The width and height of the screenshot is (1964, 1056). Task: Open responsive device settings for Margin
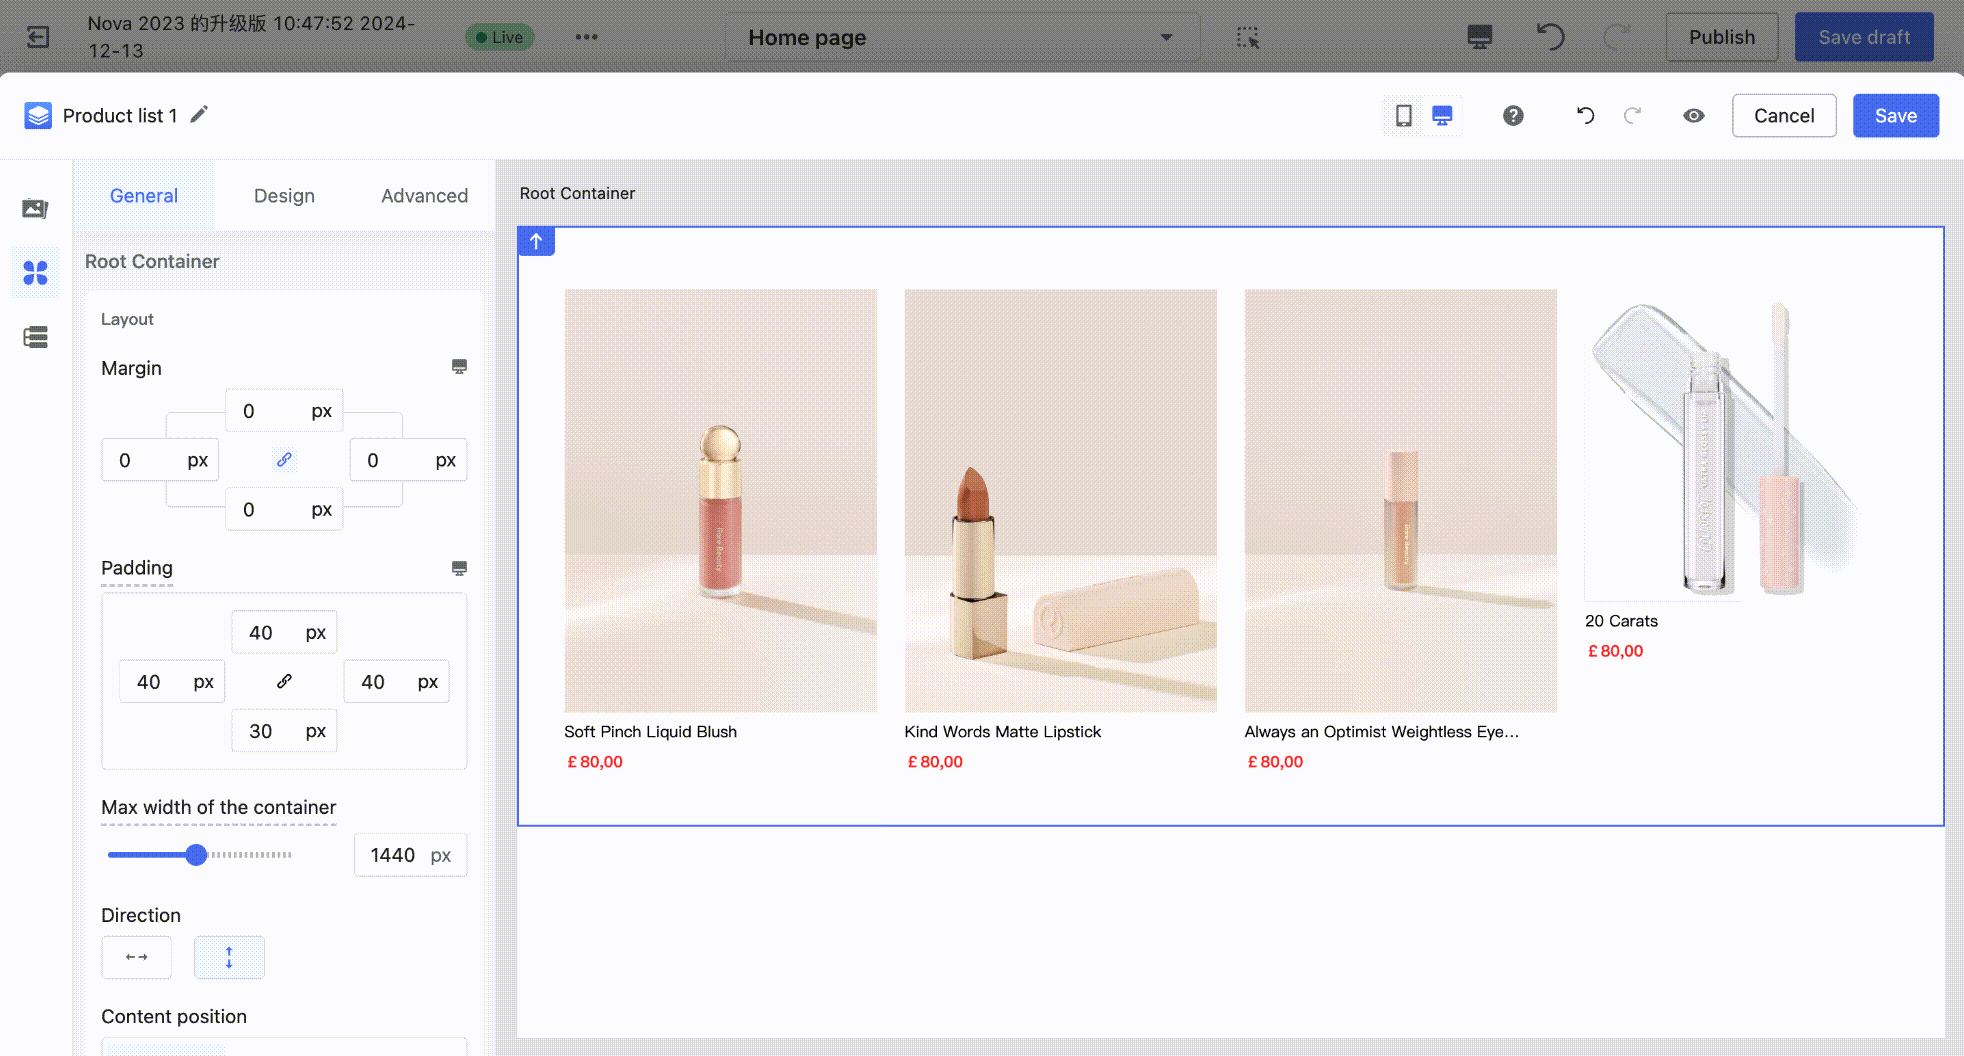[459, 367]
